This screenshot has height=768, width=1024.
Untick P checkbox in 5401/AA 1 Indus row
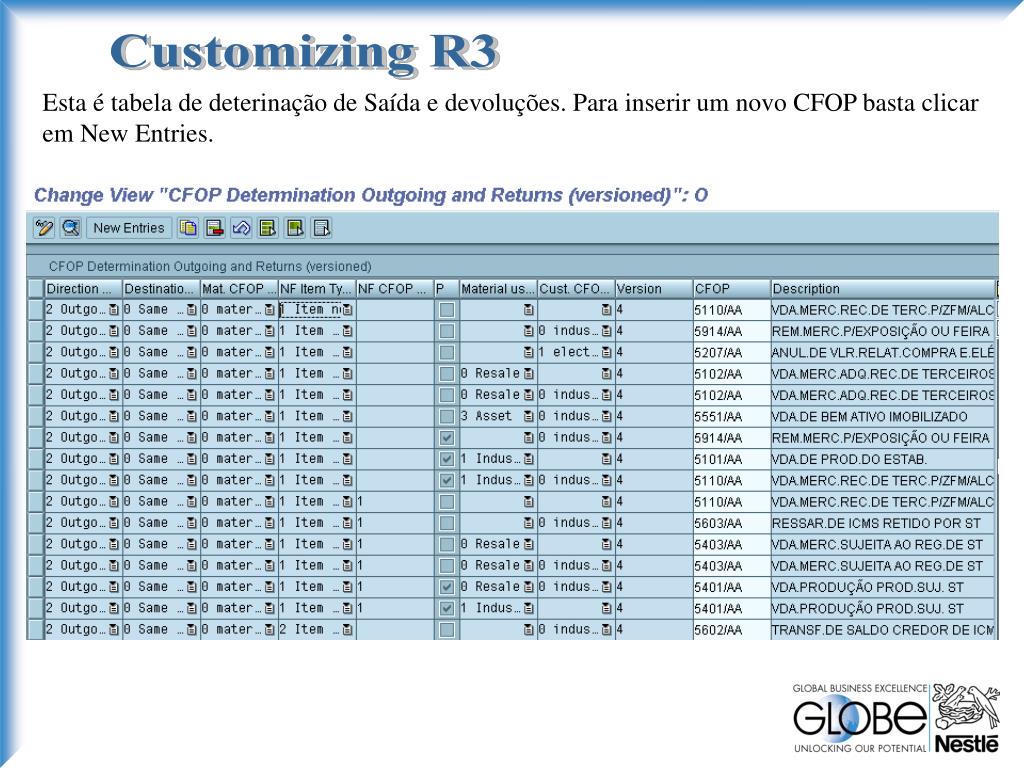click(447, 609)
